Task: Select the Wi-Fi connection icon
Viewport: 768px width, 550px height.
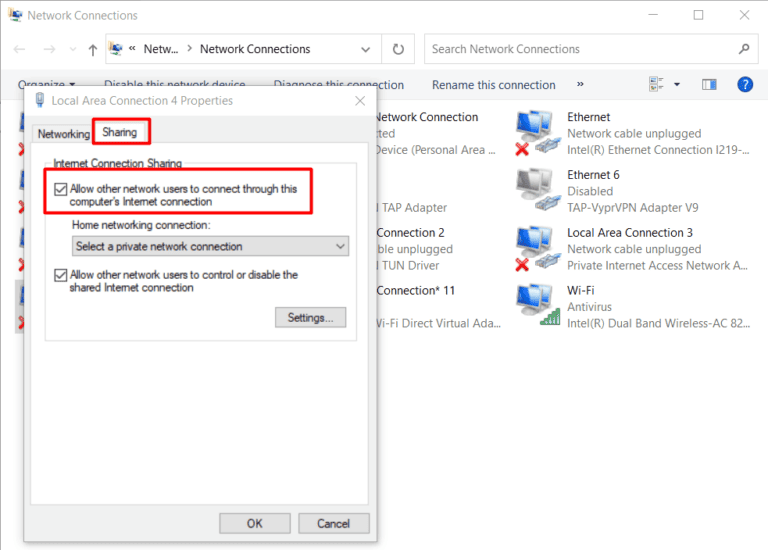Action: coord(537,305)
